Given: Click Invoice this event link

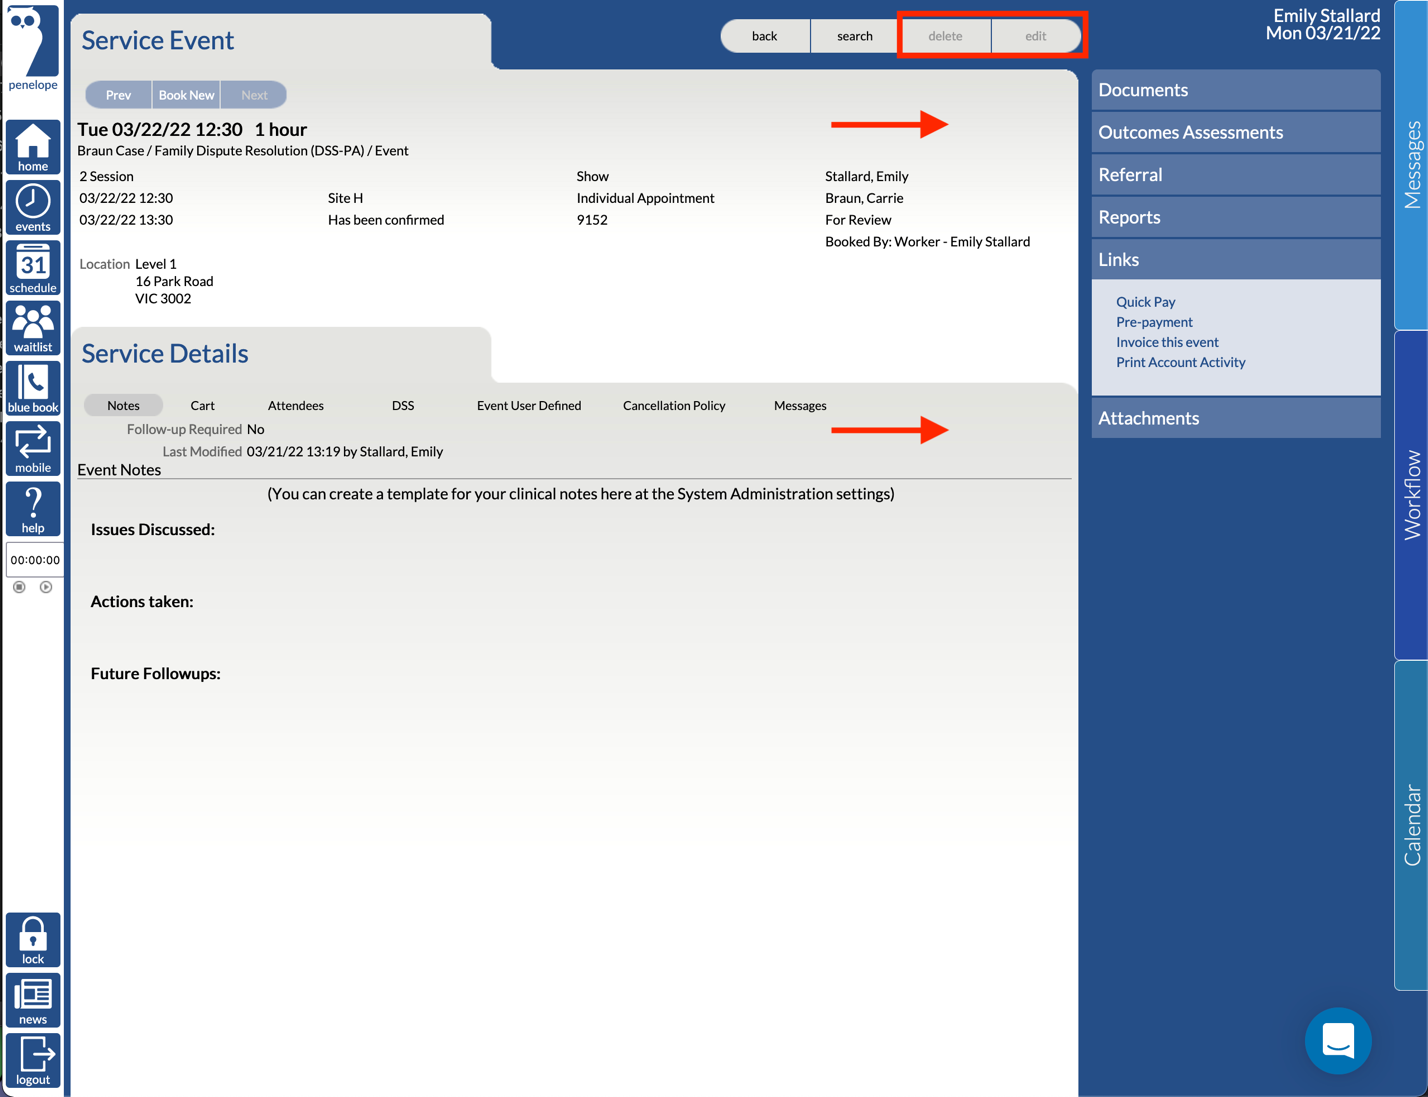Looking at the screenshot, I should pos(1167,342).
